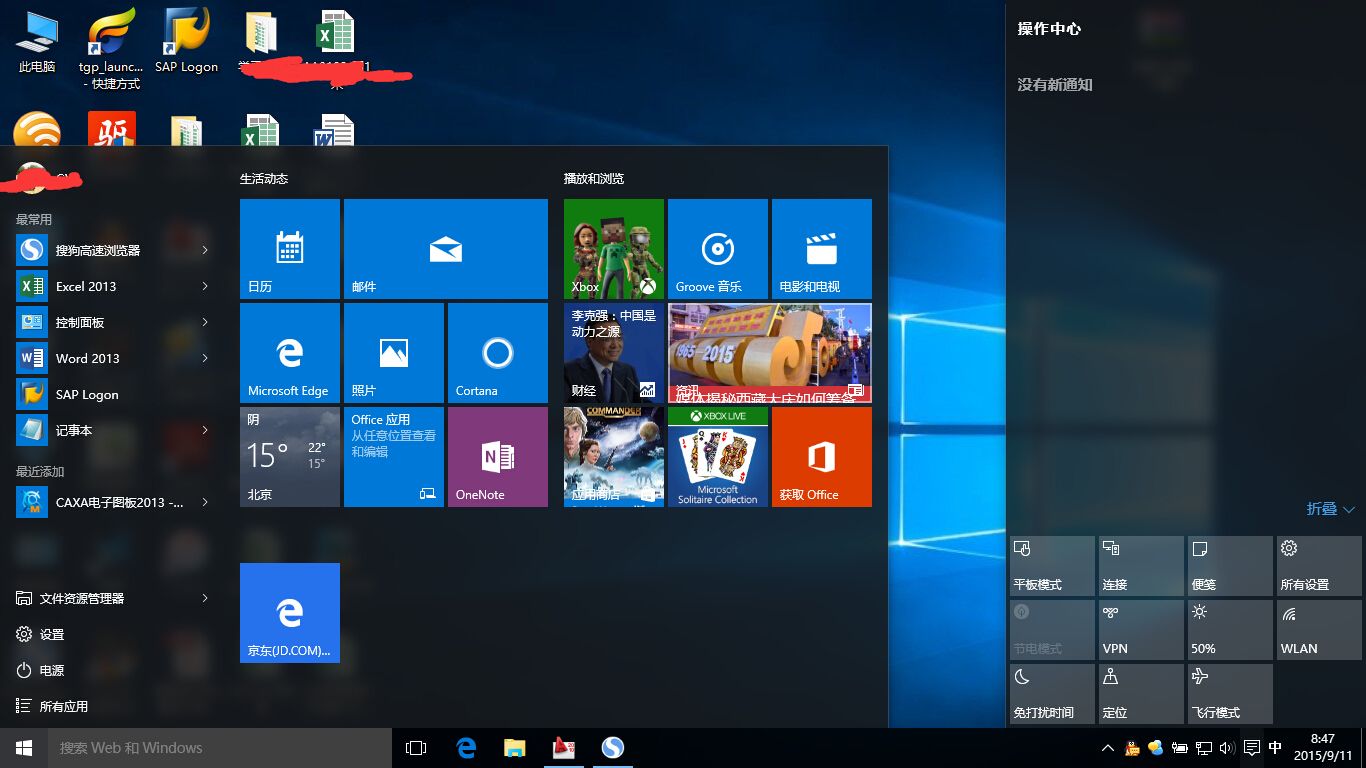Open the 资讯 news tile
Viewport: 1366px width, 768px height.
(x=770, y=353)
